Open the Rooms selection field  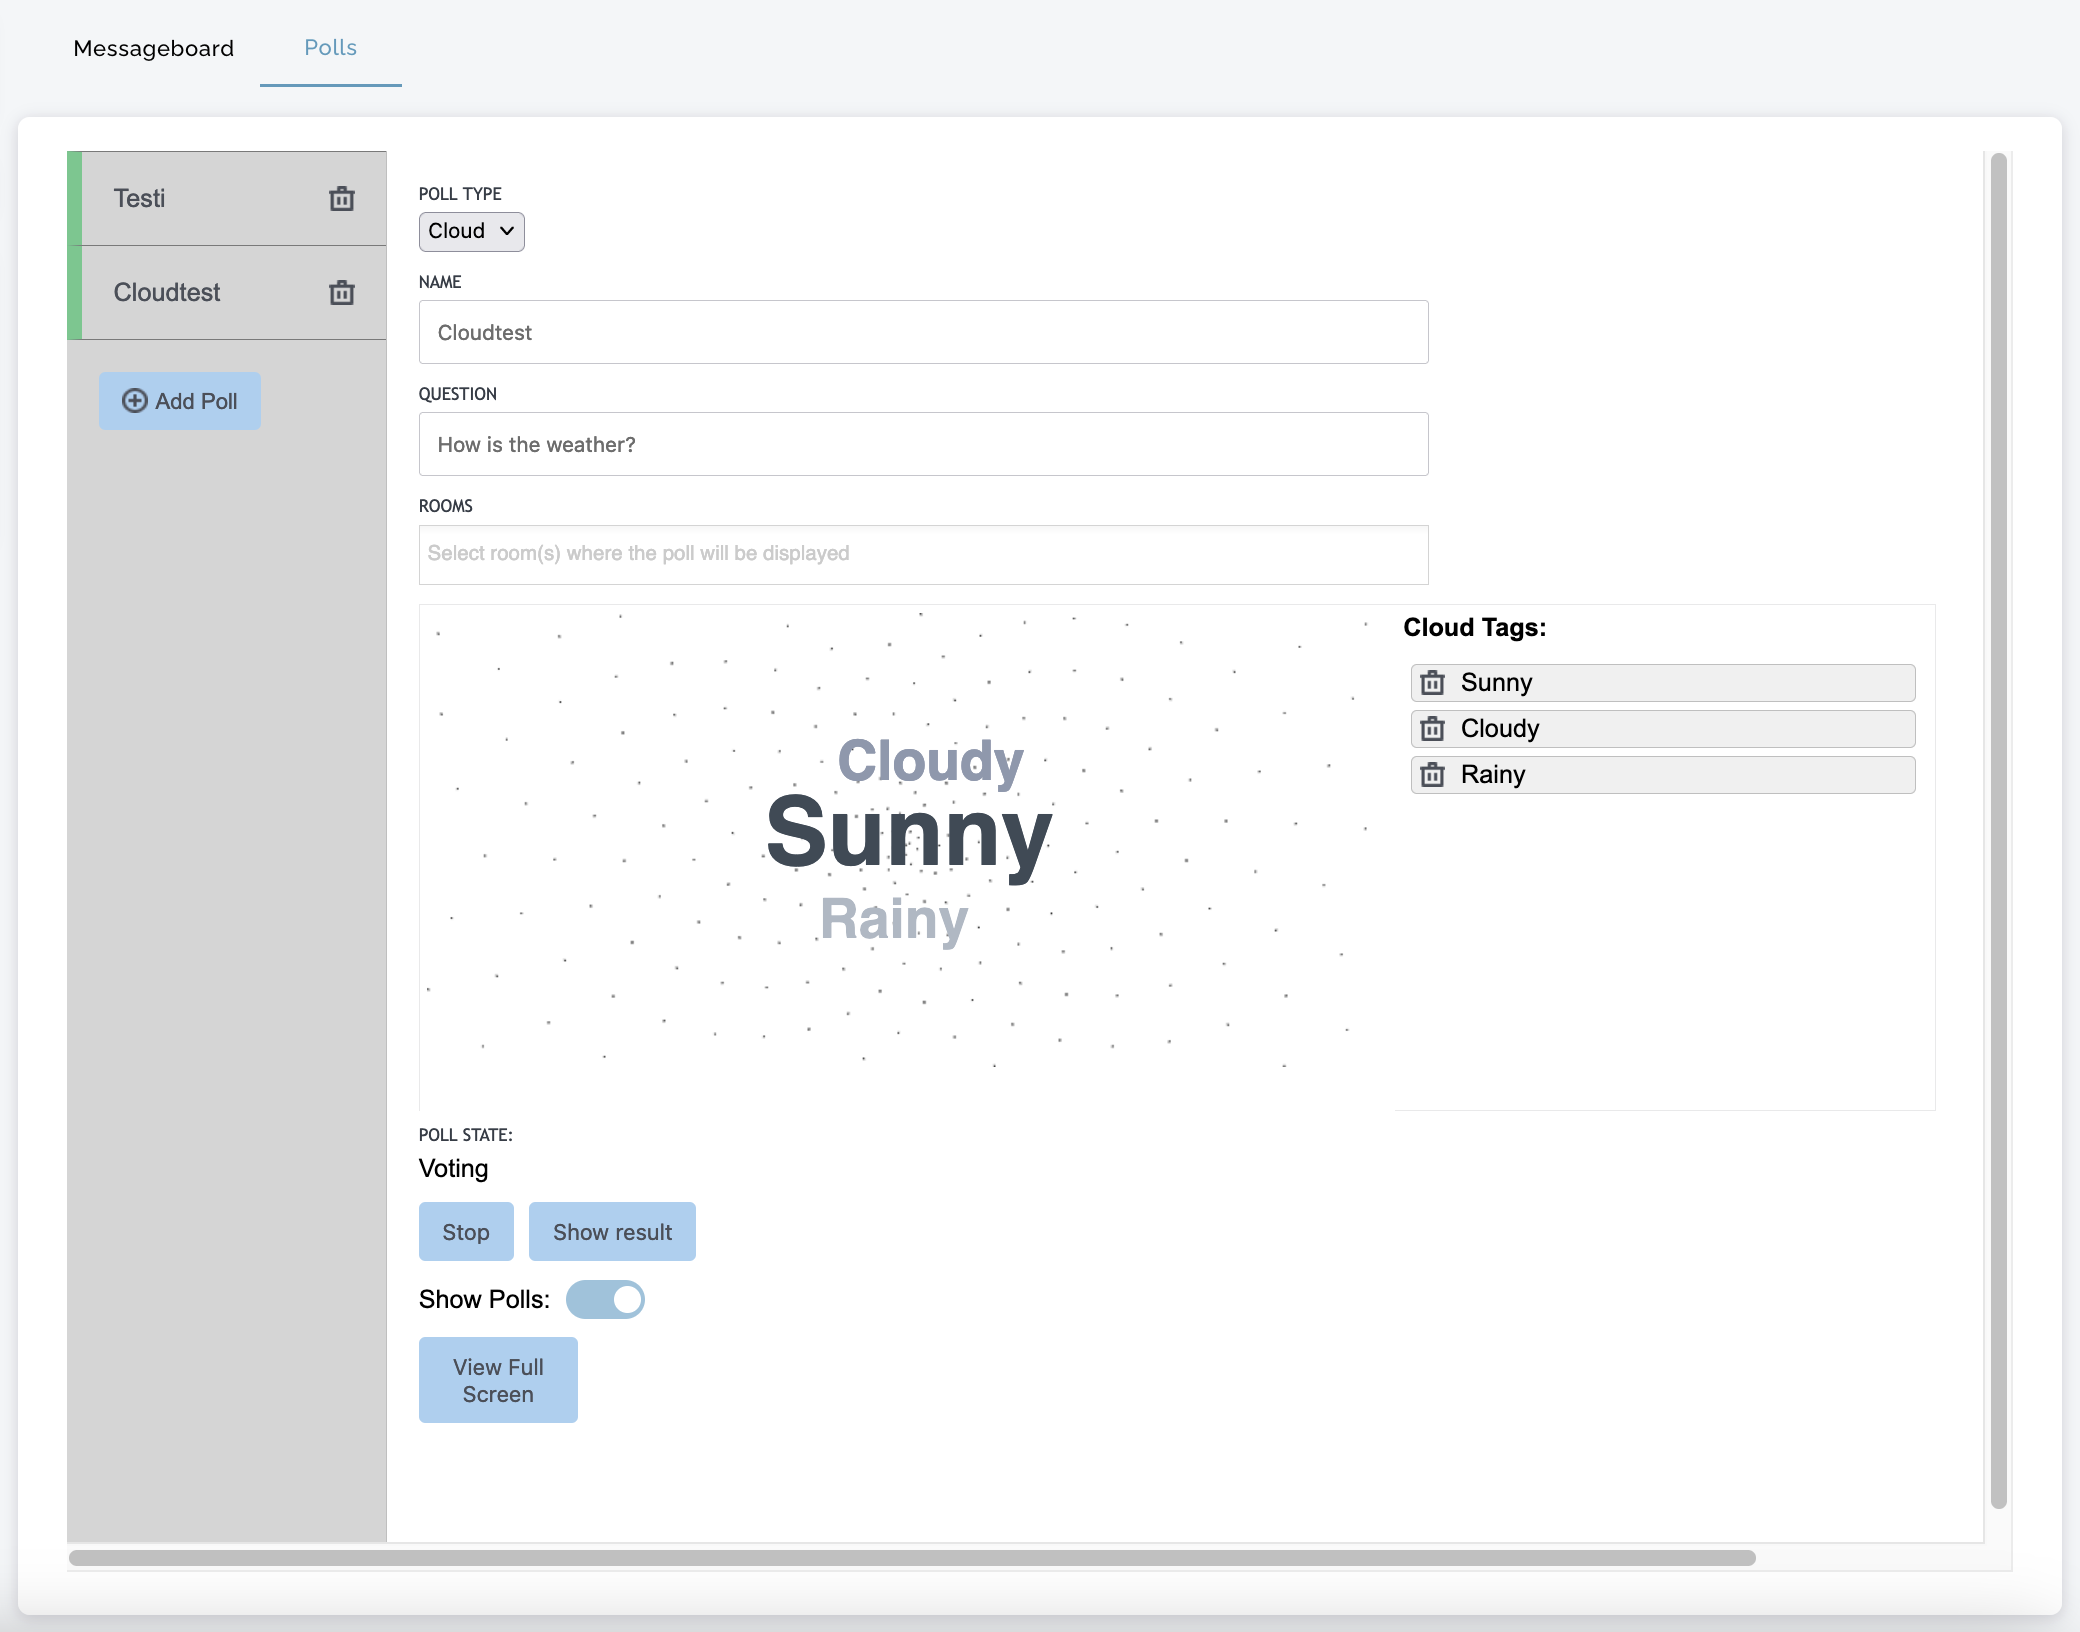[x=922, y=554]
